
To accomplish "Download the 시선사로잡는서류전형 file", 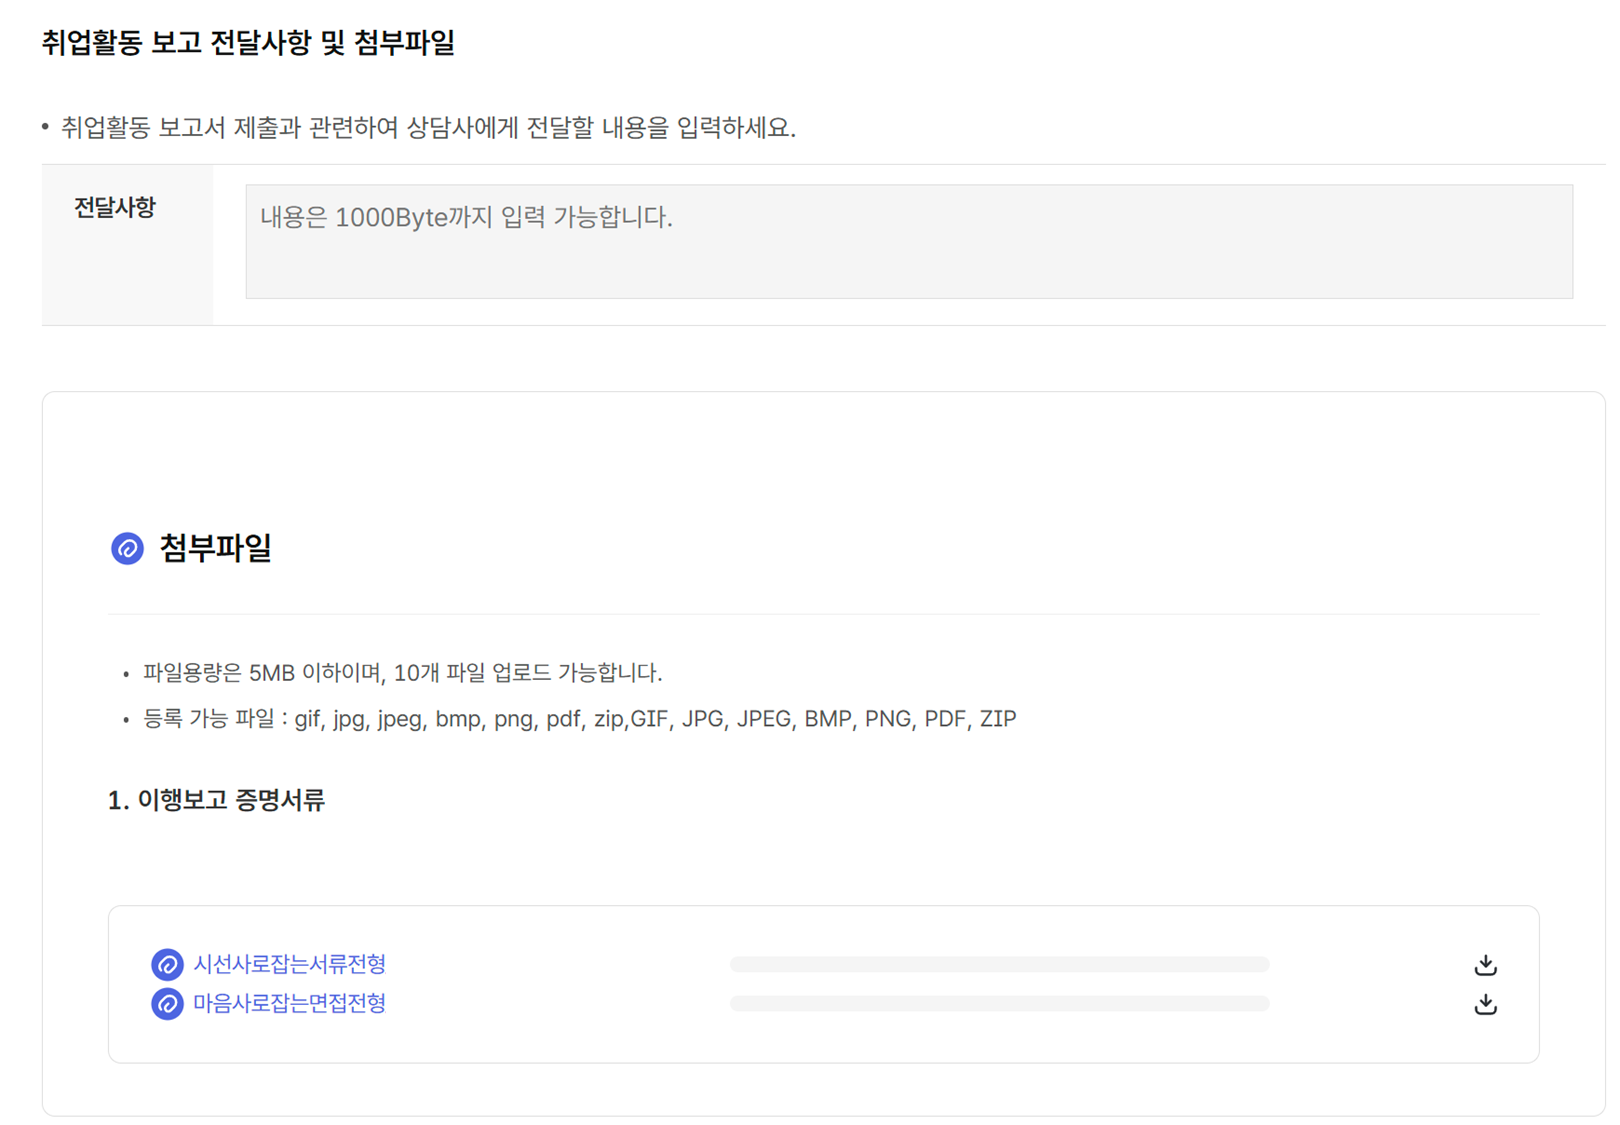I will click(x=1485, y=964).
